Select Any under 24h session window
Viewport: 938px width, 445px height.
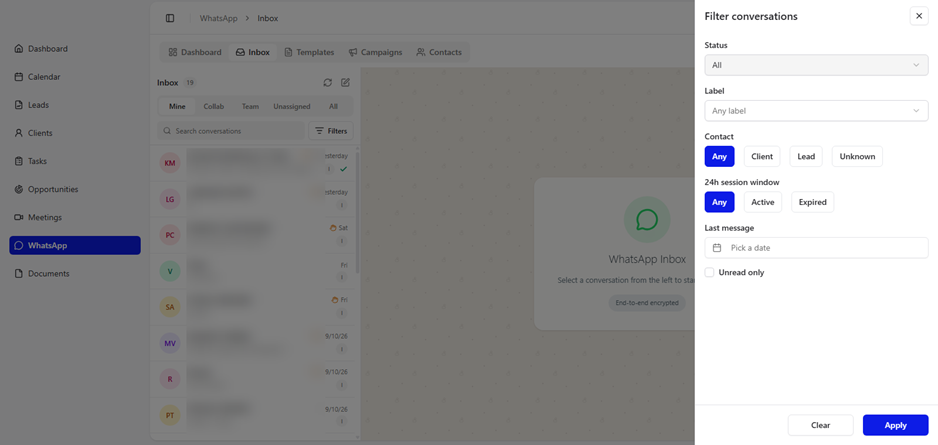(719, 202)
